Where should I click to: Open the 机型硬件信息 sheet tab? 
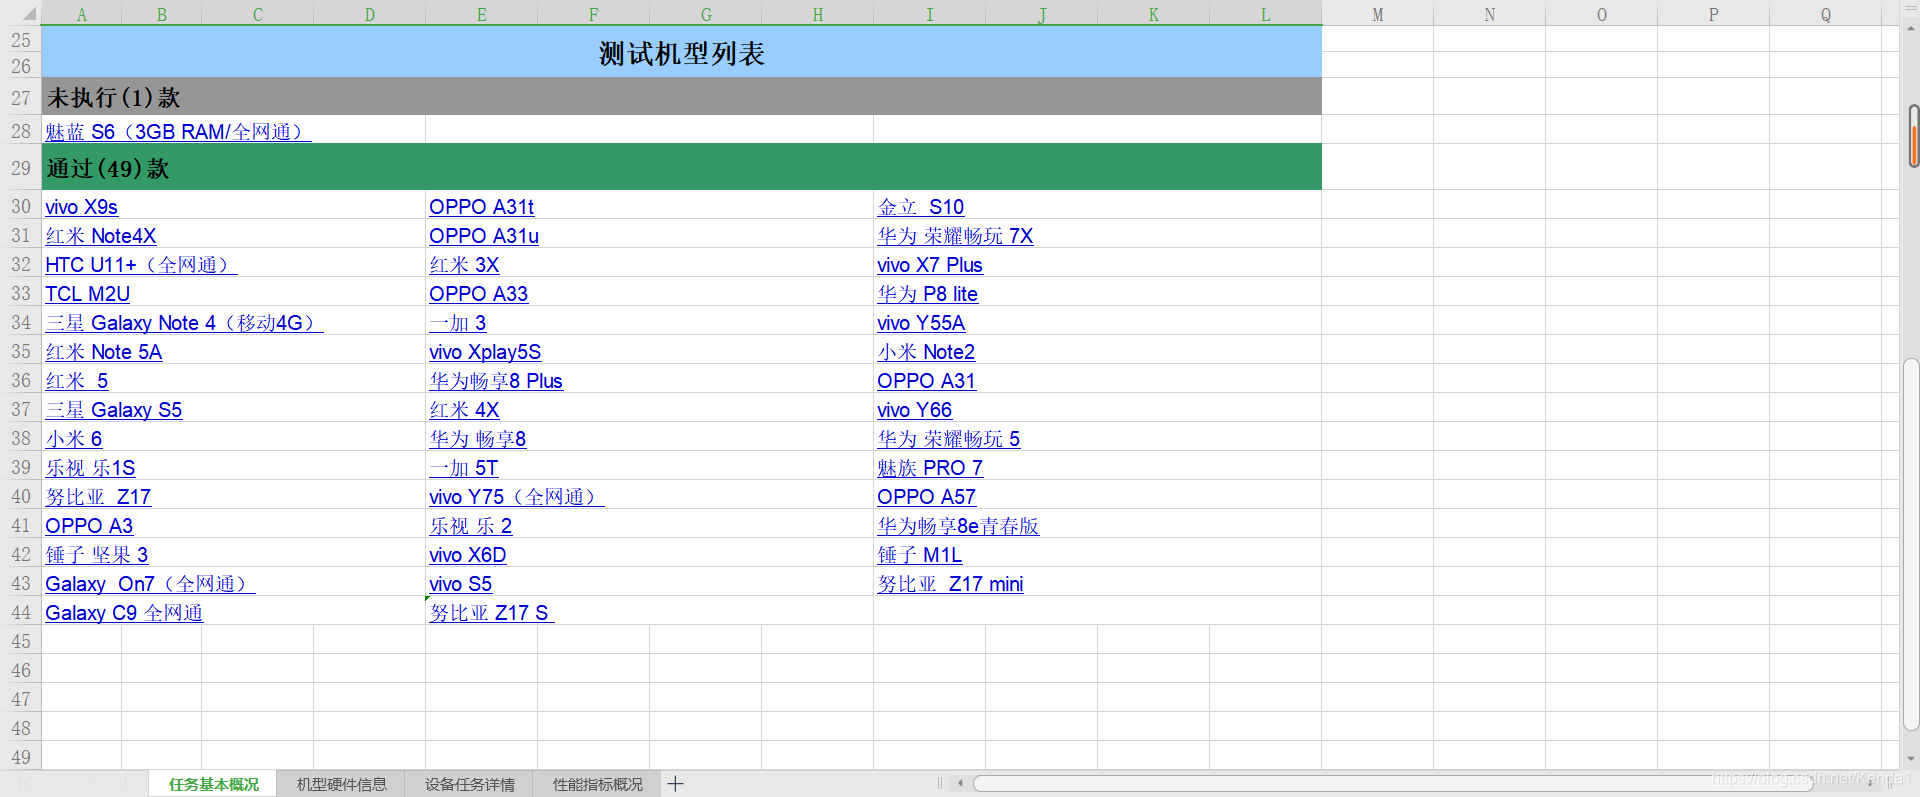click(x=341, y=784)
